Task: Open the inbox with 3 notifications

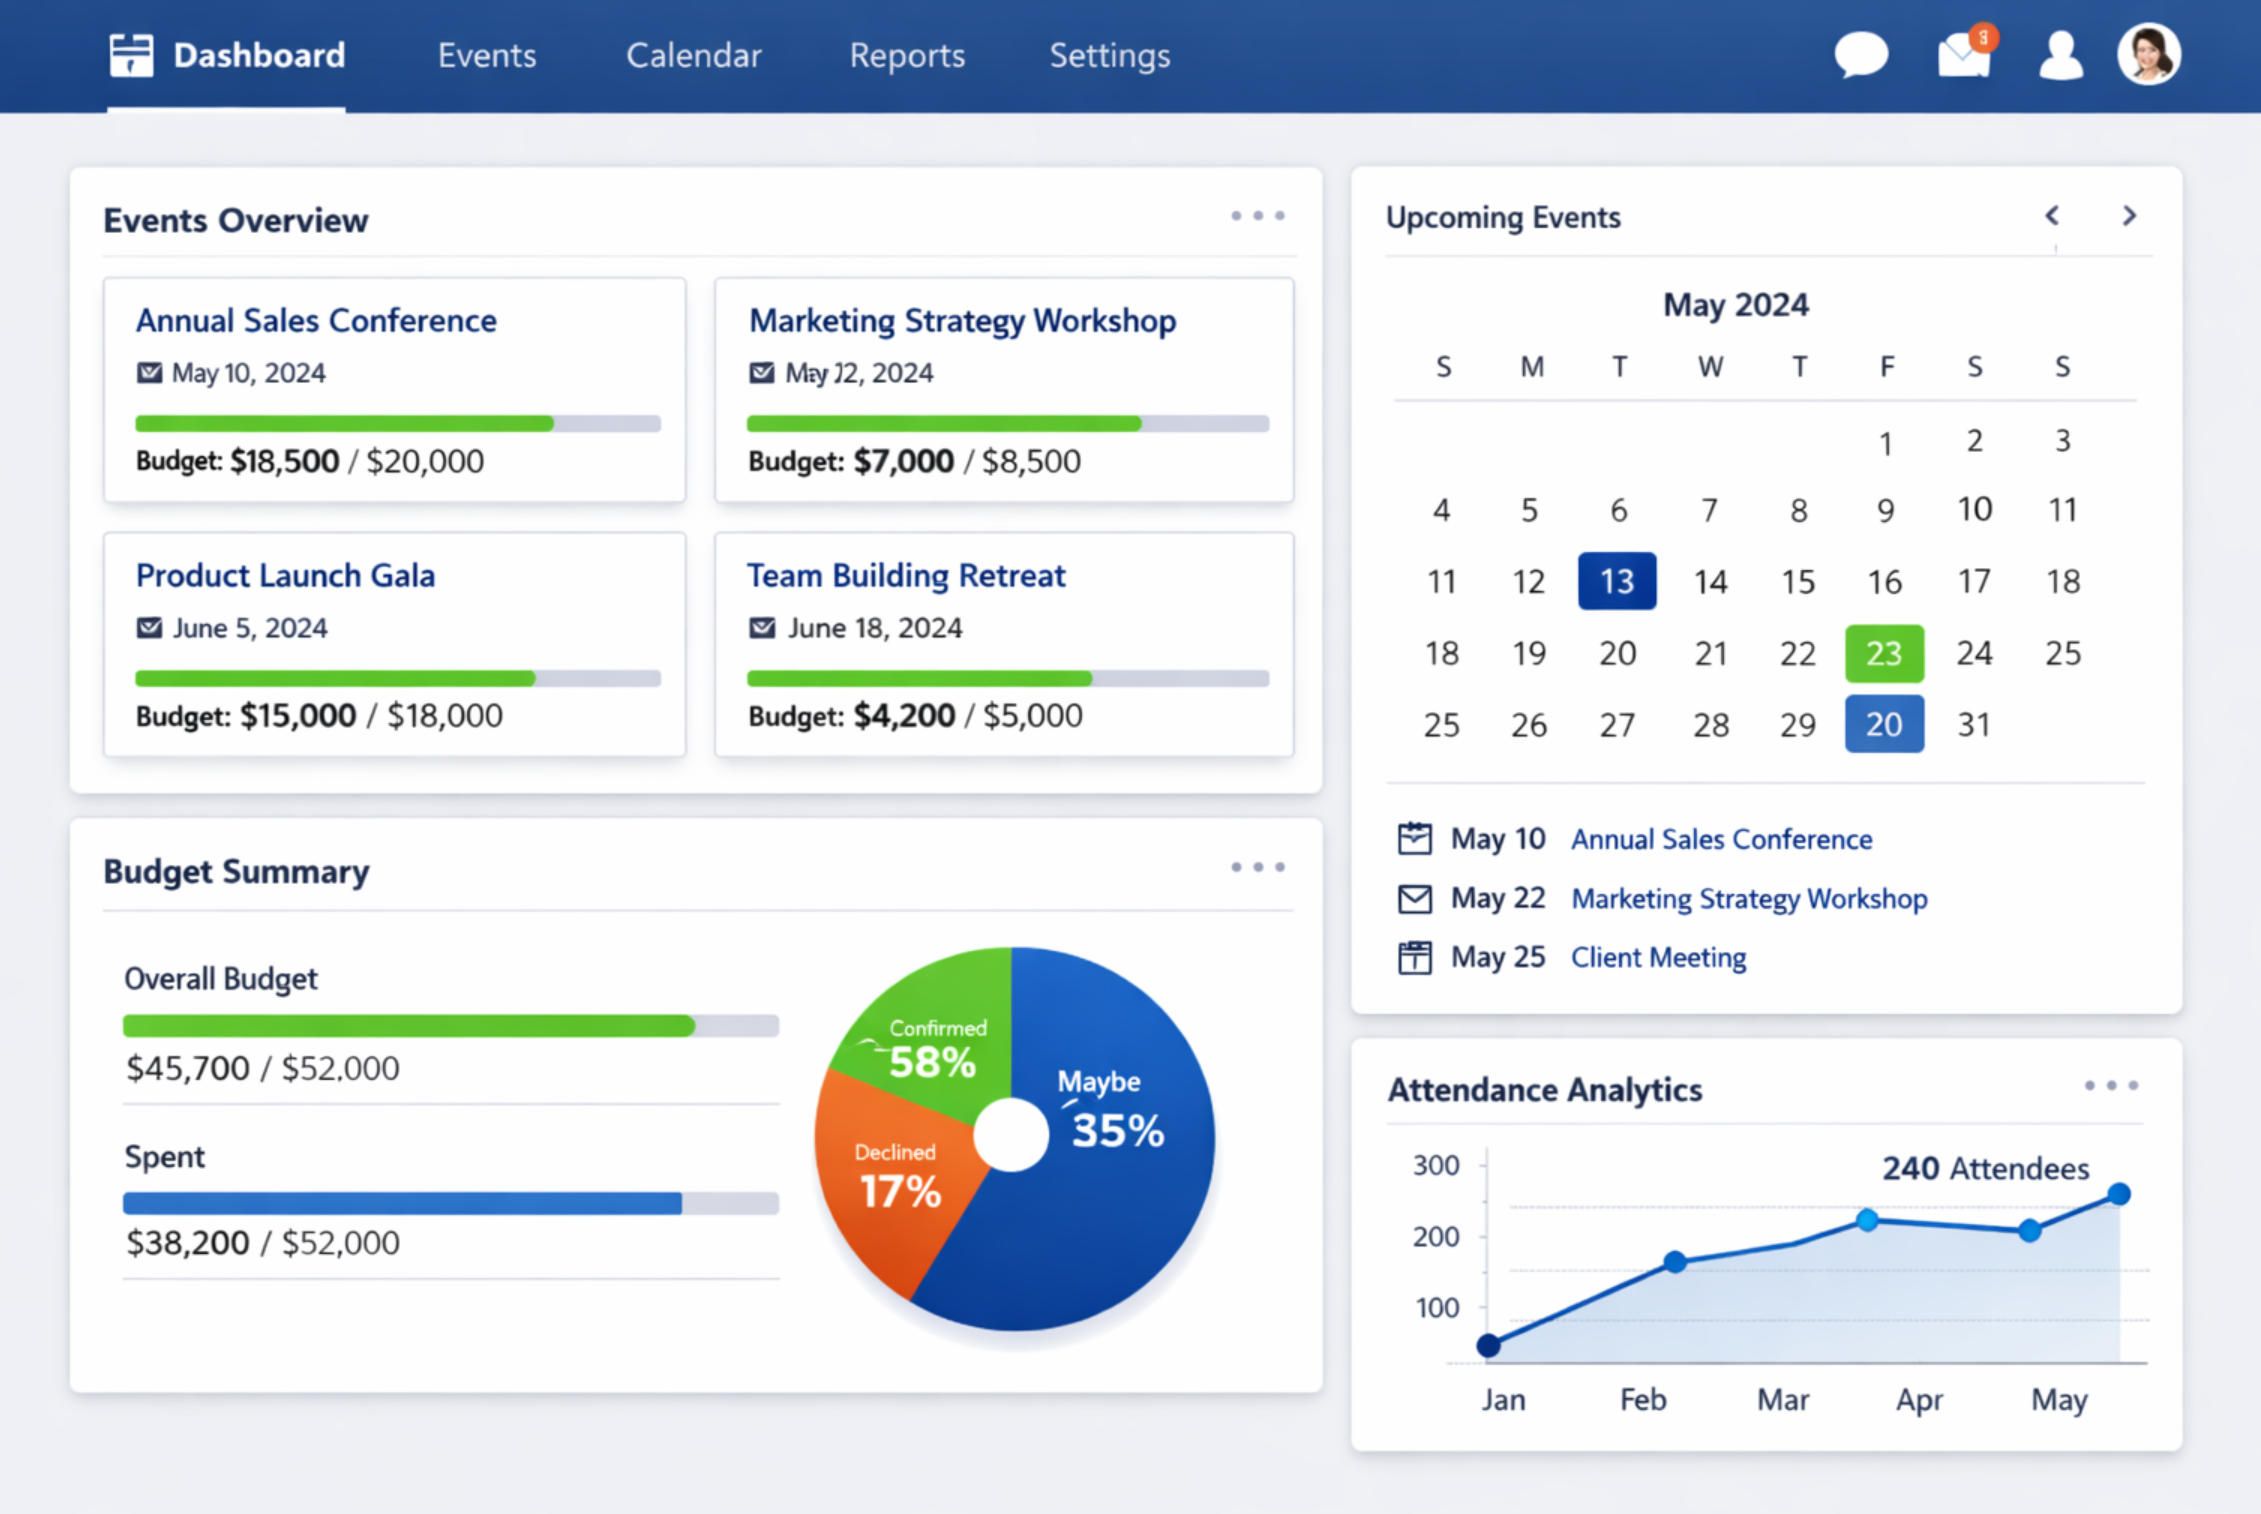Action: tap(1963, 58)
